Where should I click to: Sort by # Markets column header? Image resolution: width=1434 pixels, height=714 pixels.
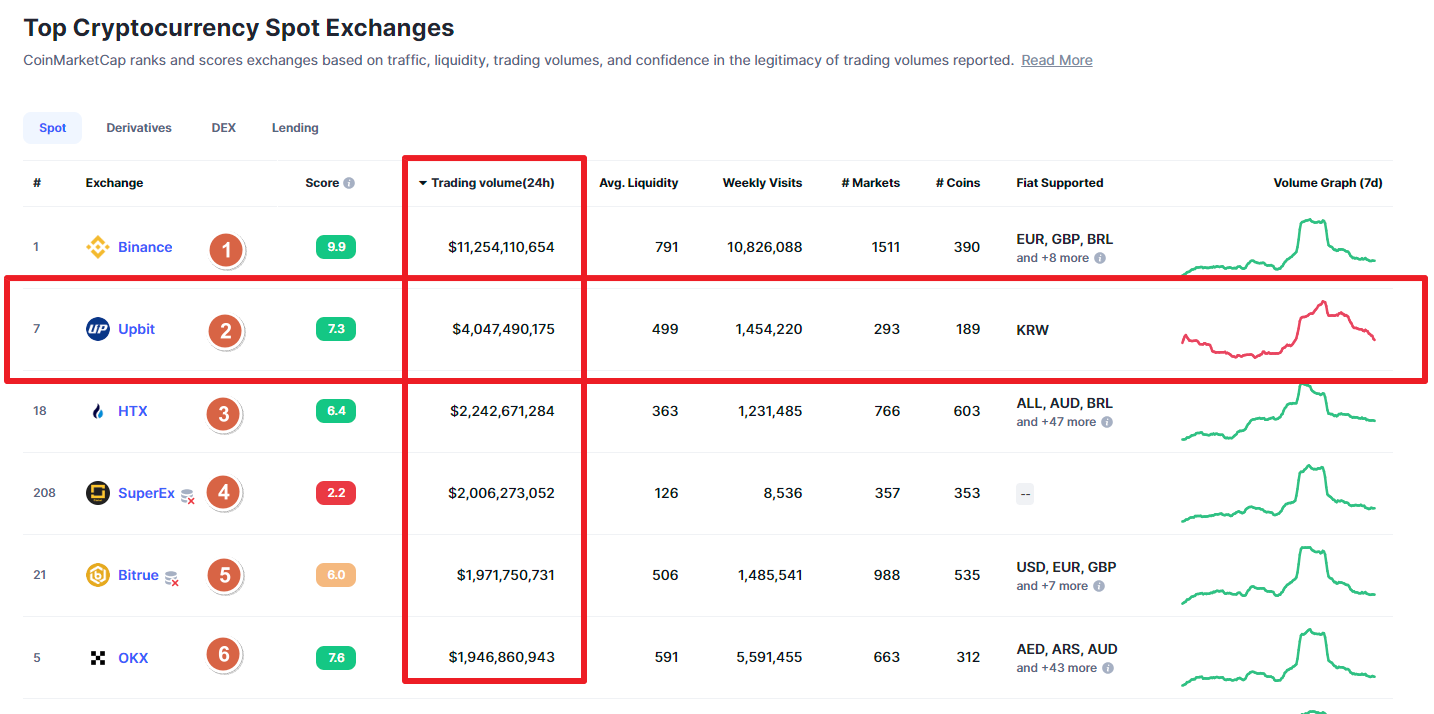coord(871,183)
